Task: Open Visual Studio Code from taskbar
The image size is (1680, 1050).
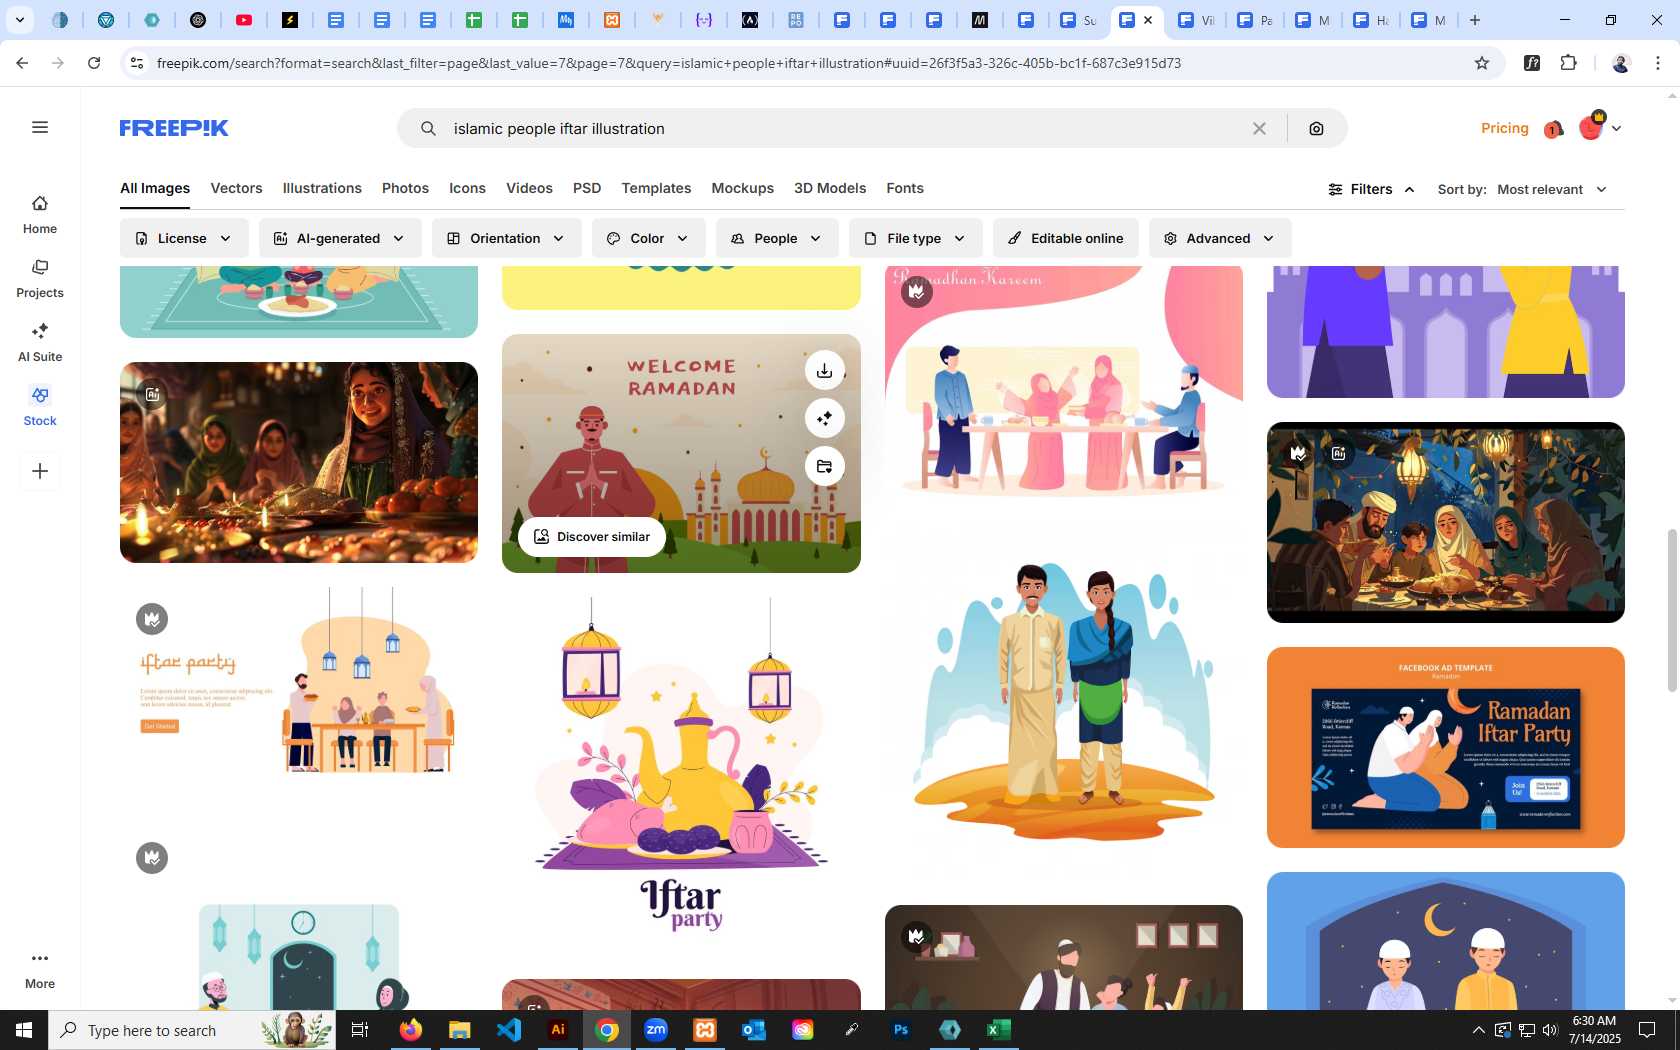Action: (x=509, y=1030)
